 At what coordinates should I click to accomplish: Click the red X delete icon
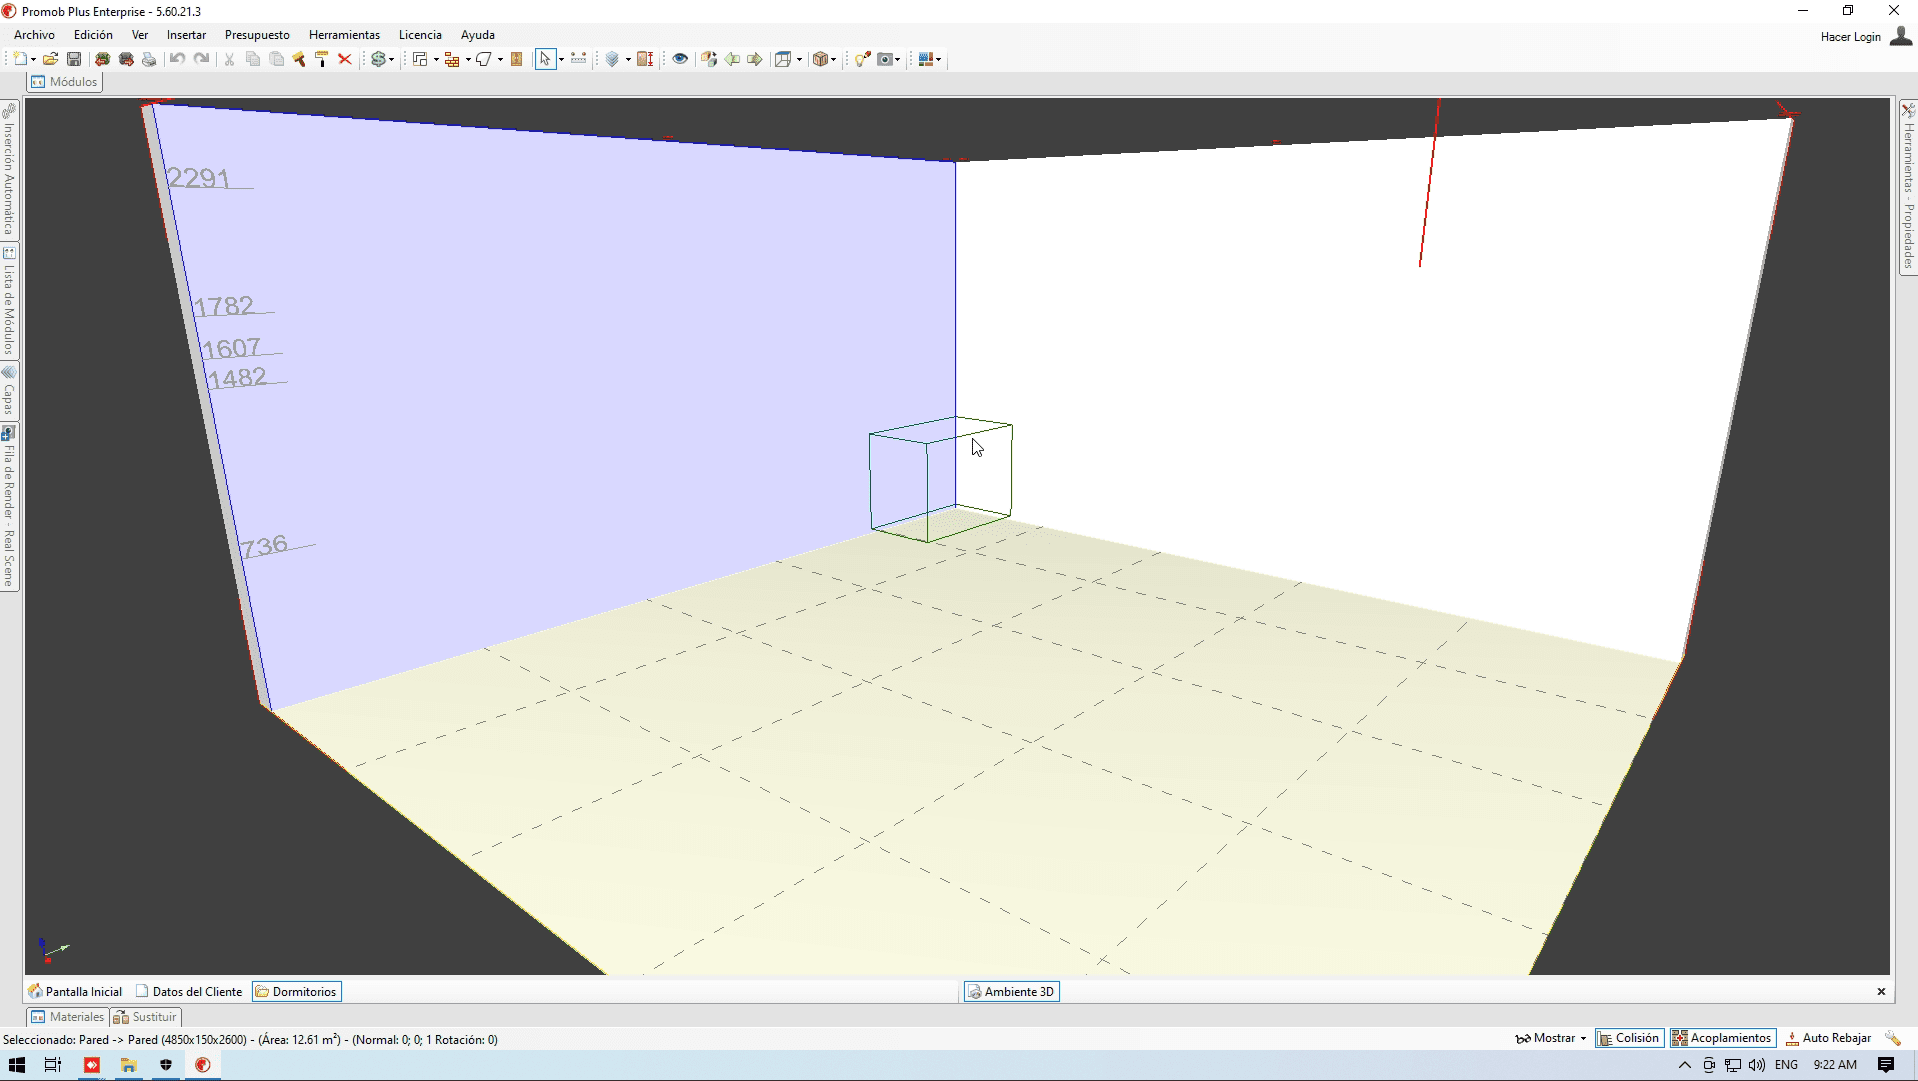pos(345,59)
